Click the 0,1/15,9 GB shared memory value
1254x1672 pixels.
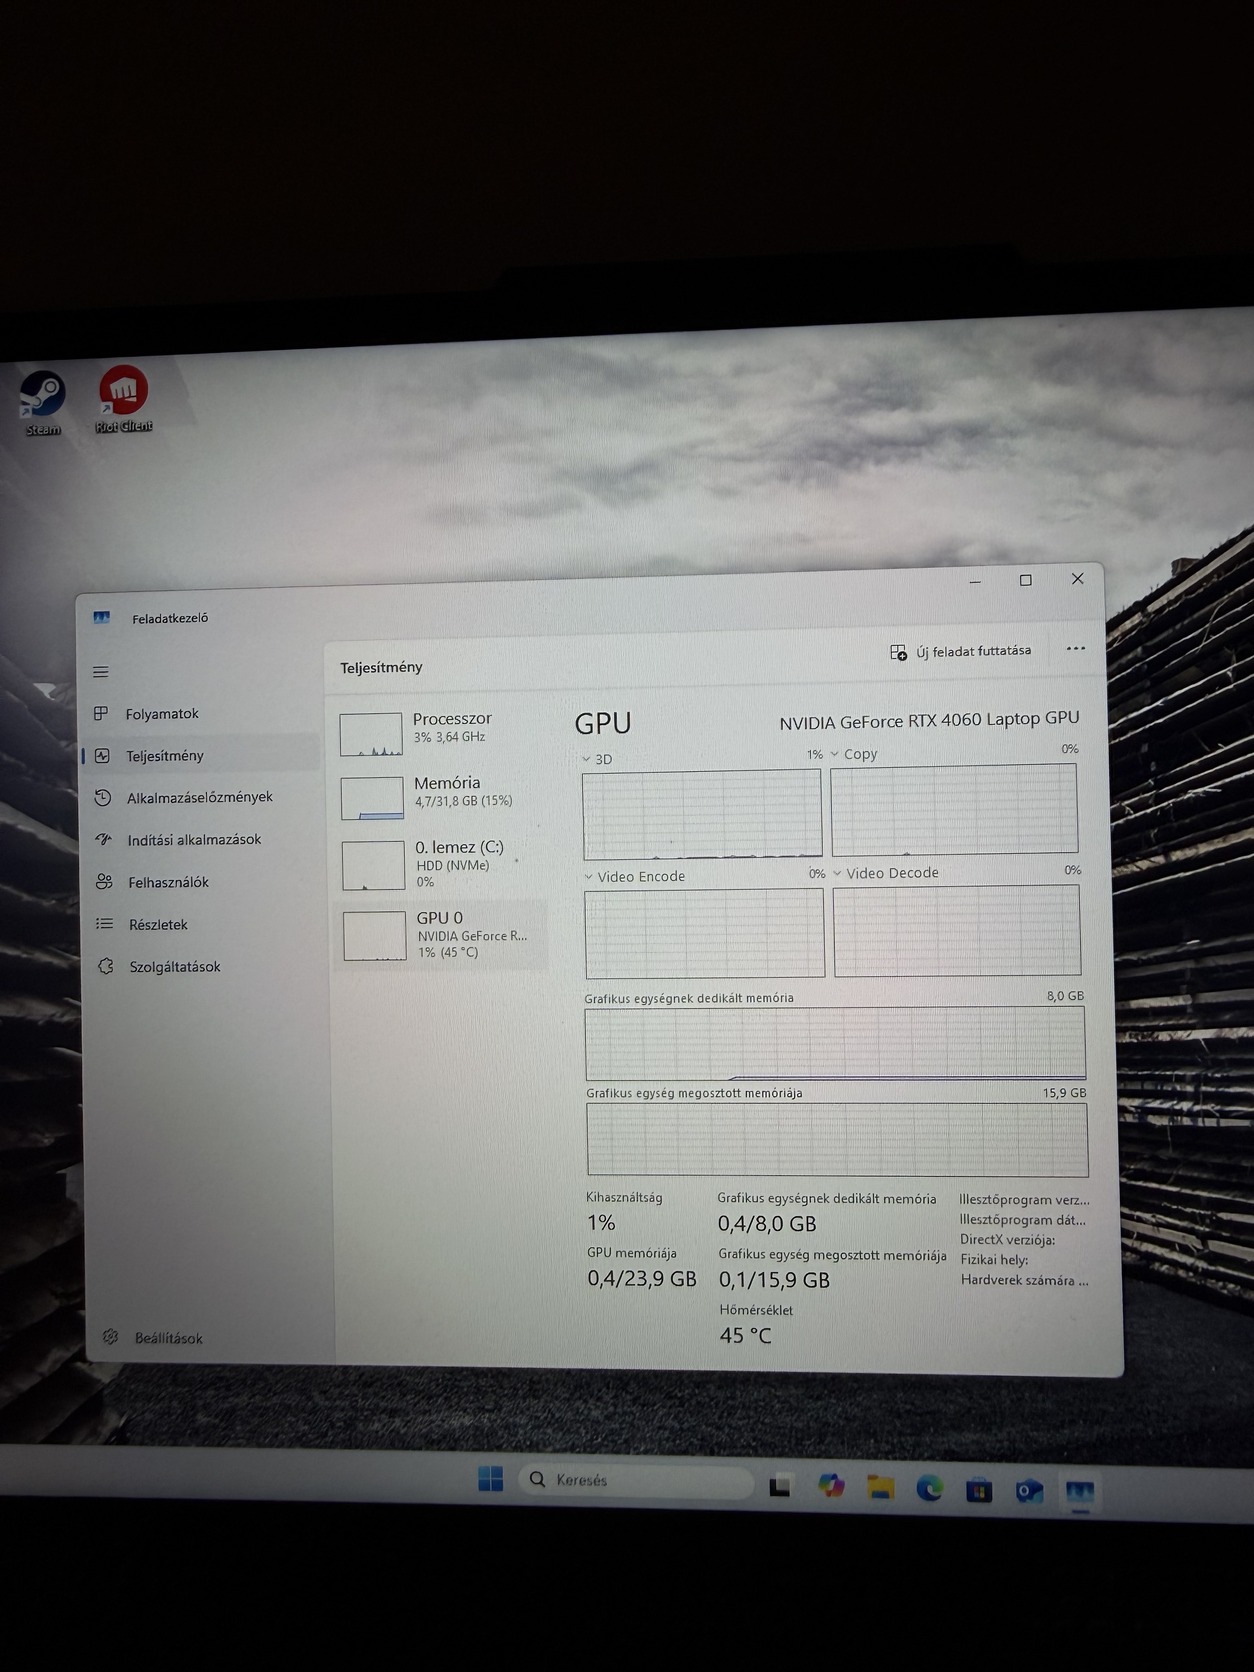(774, 1280)
